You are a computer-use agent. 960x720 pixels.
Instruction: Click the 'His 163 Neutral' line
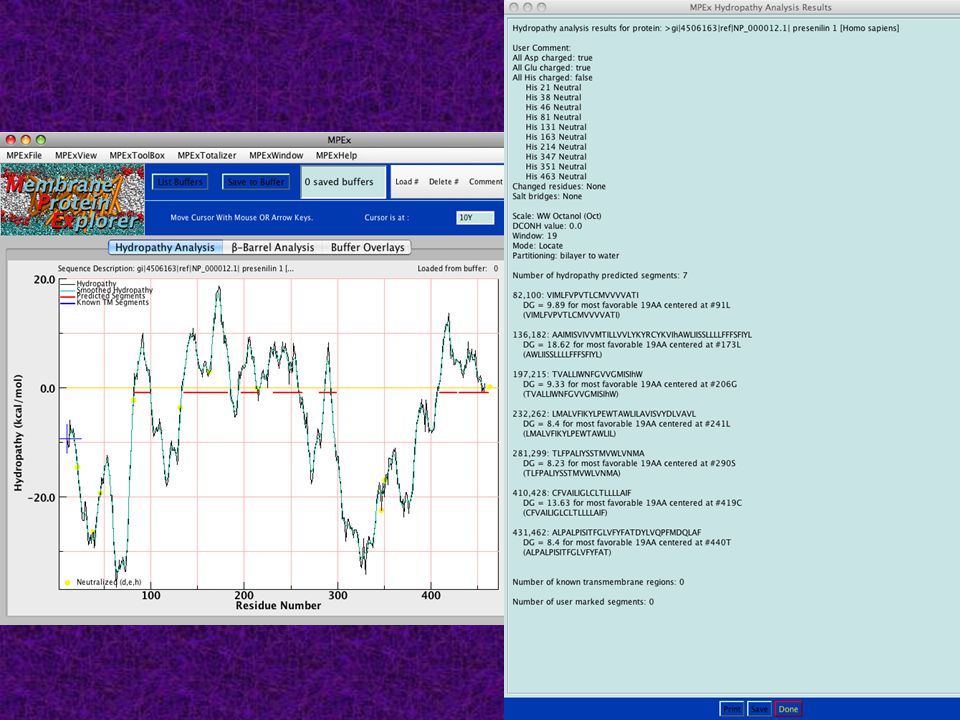tap(556, 137)
